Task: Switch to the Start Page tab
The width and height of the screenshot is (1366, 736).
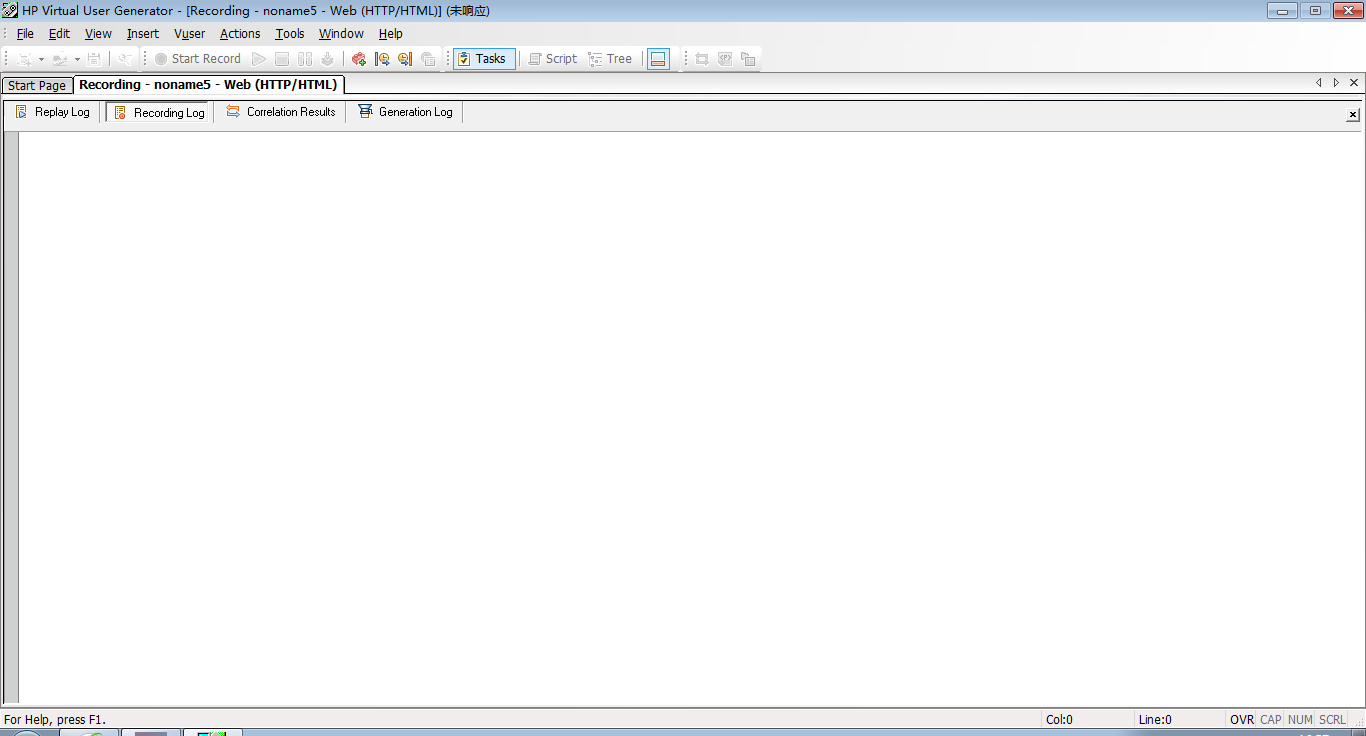Action: (37, 86)
